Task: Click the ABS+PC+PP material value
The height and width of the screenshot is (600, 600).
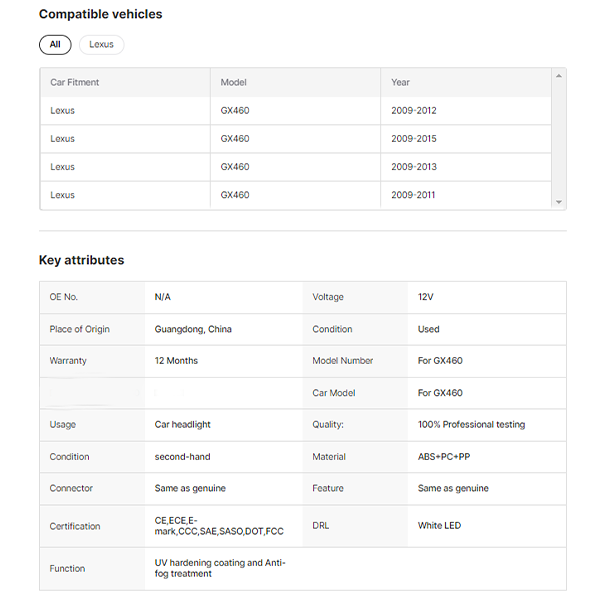Action: (444, 457)
